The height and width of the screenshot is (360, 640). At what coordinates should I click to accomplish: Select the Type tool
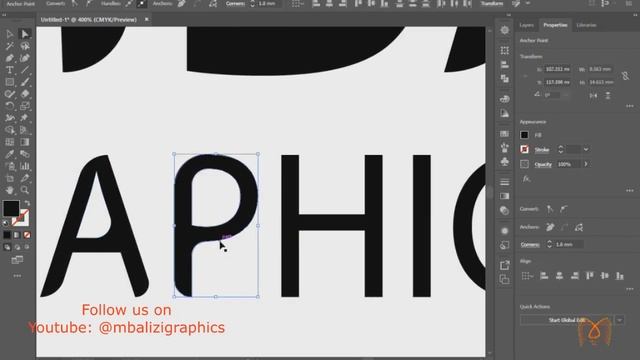coord(10,70)
